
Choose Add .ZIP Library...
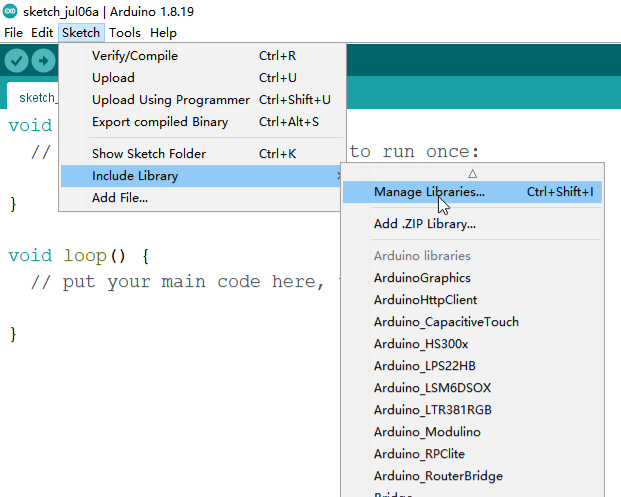click(472, 224)
